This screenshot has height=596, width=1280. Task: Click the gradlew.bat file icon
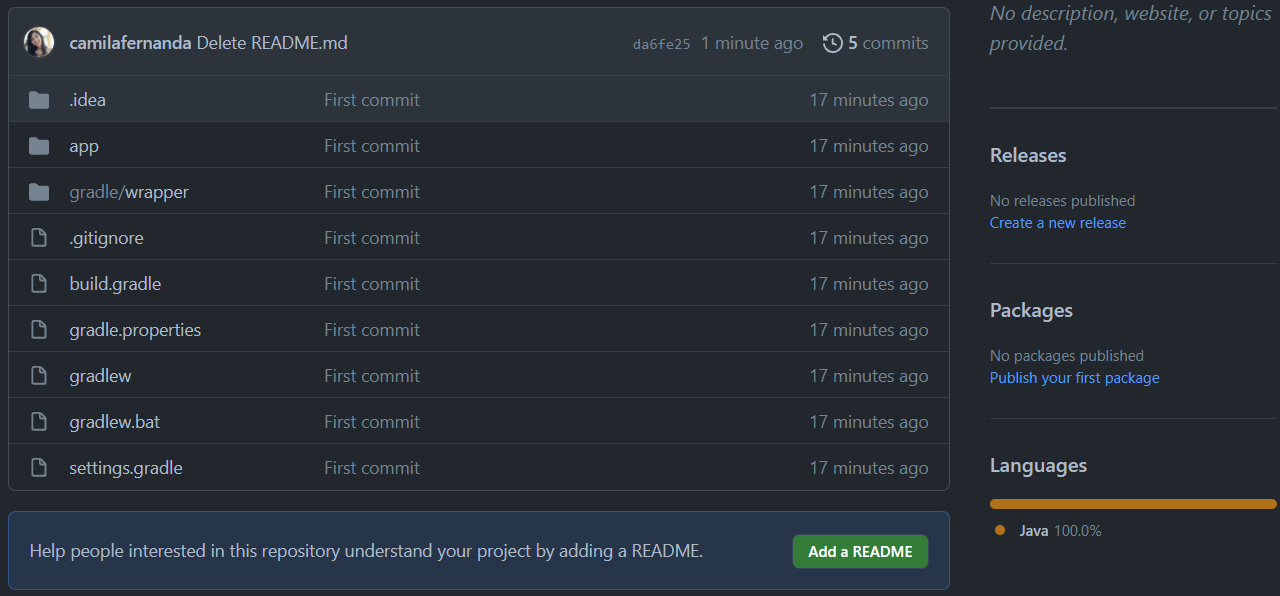[39, 422]
